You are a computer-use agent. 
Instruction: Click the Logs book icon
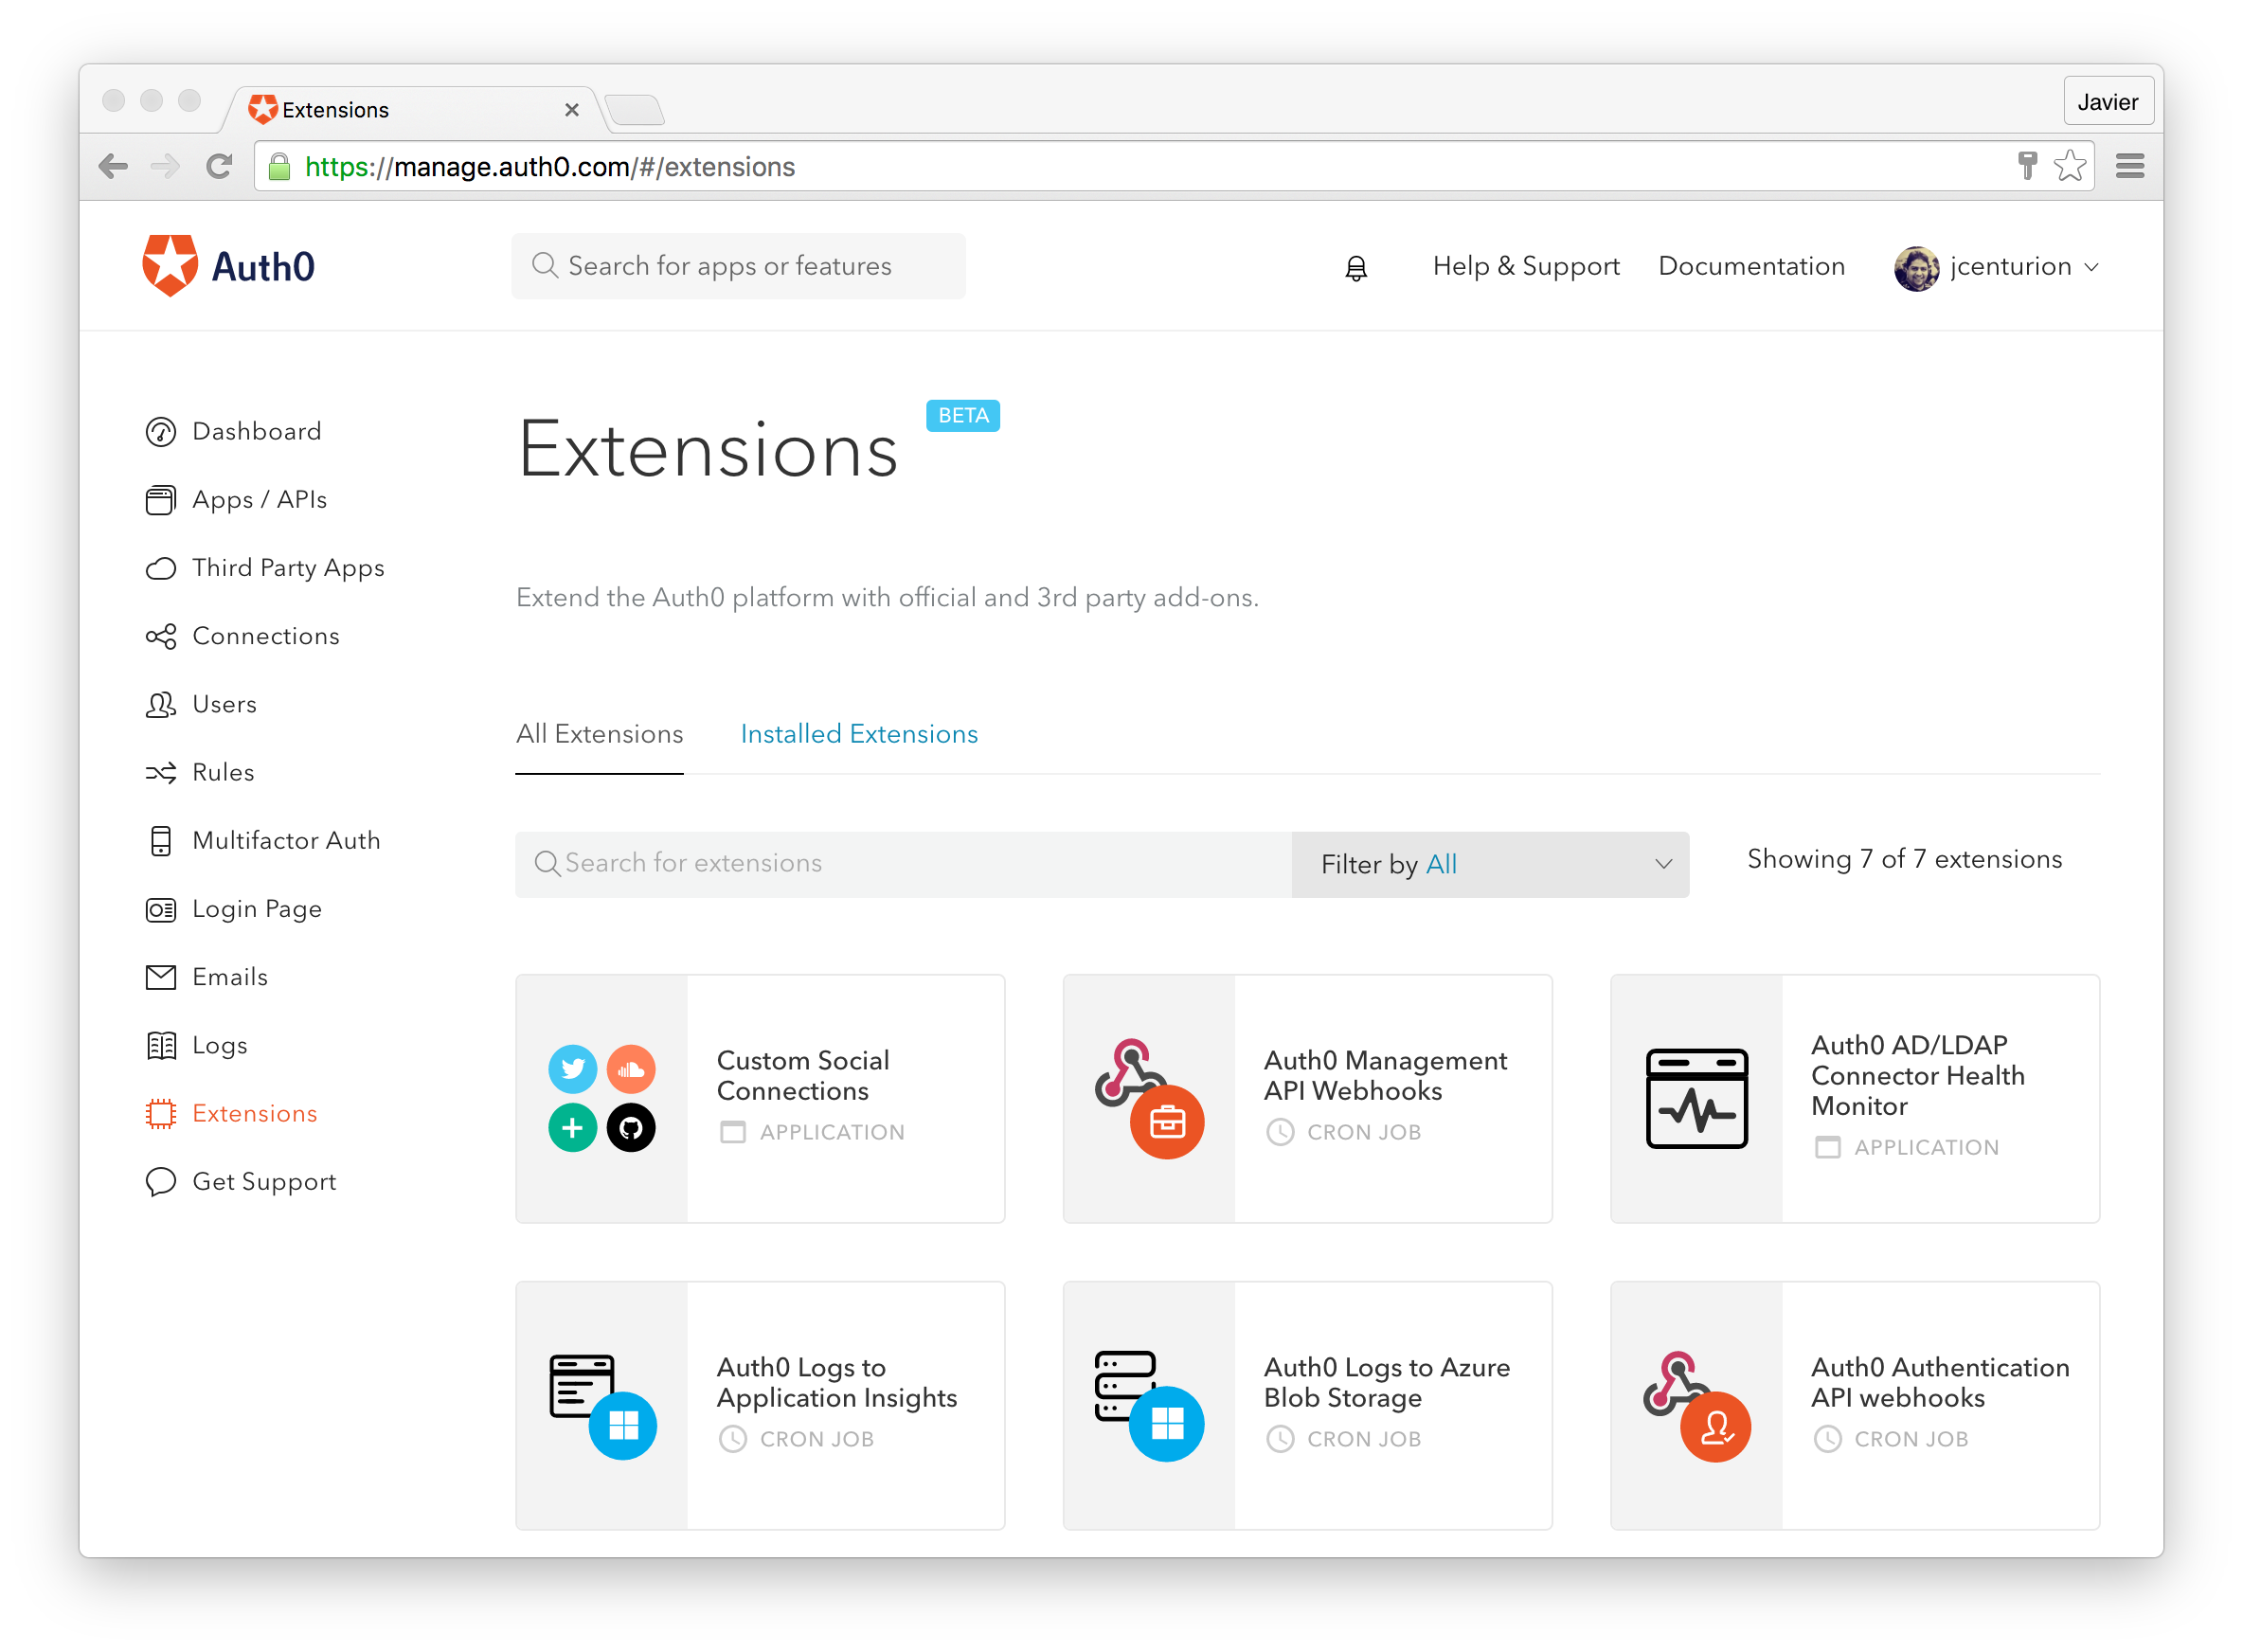click(x=160, y=1045)
